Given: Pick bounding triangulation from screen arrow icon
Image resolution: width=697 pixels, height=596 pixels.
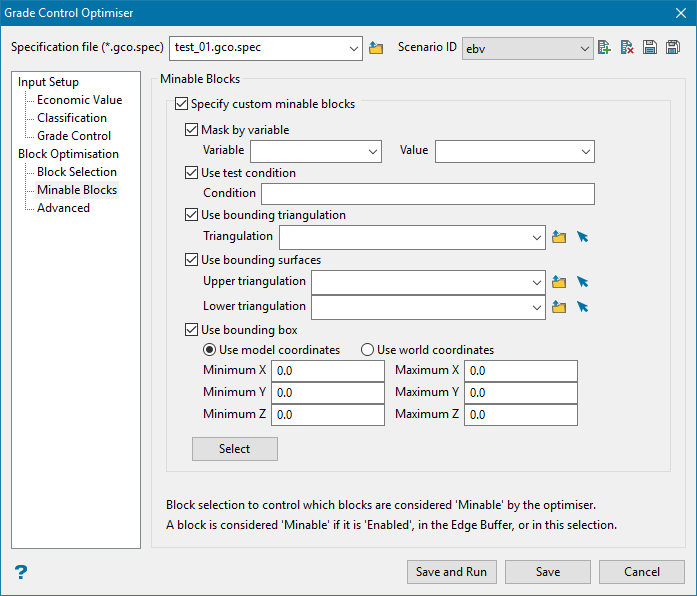Looking at the screenshot, I should click(x=583, y=237).
